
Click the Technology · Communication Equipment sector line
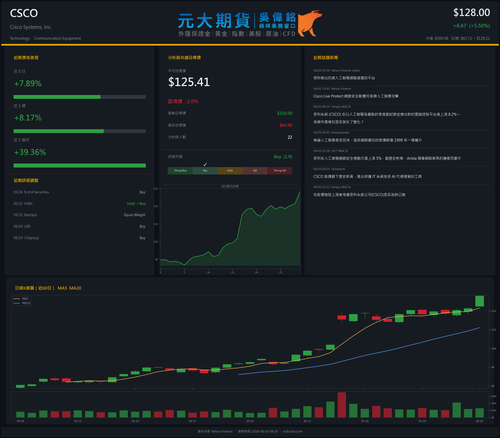(45, 38)
